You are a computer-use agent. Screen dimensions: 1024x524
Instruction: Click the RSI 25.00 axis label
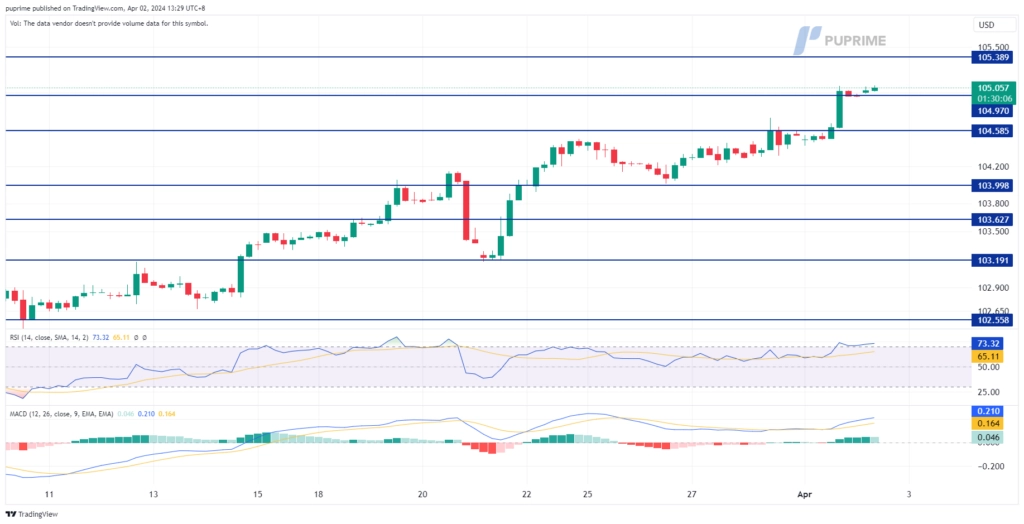[988, 391]
